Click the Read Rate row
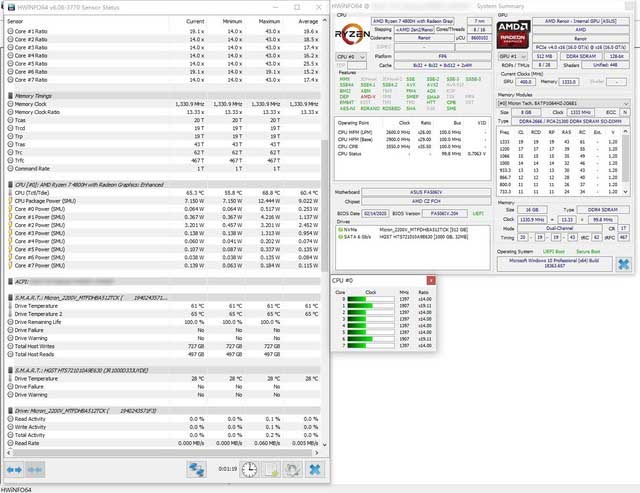Viewport: 640px width, 493px height. (164, 443)
